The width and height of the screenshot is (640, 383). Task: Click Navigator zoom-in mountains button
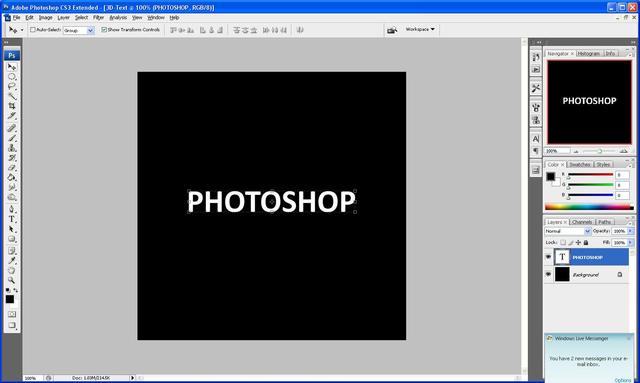point(623,151)
